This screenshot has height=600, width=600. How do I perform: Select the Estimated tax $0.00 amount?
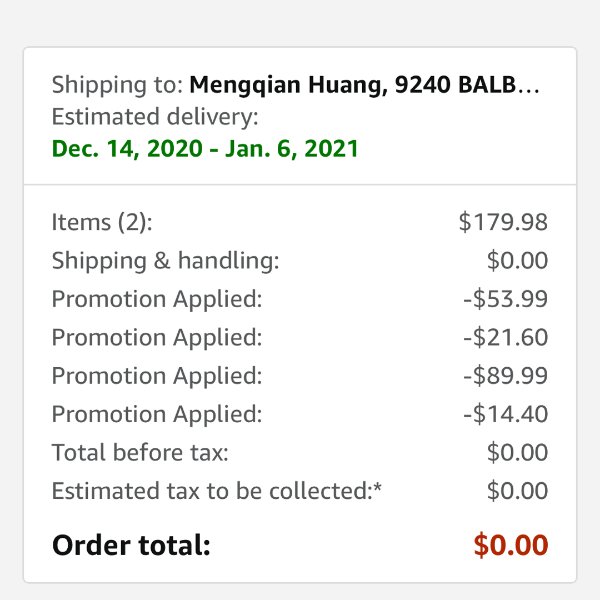517,491
